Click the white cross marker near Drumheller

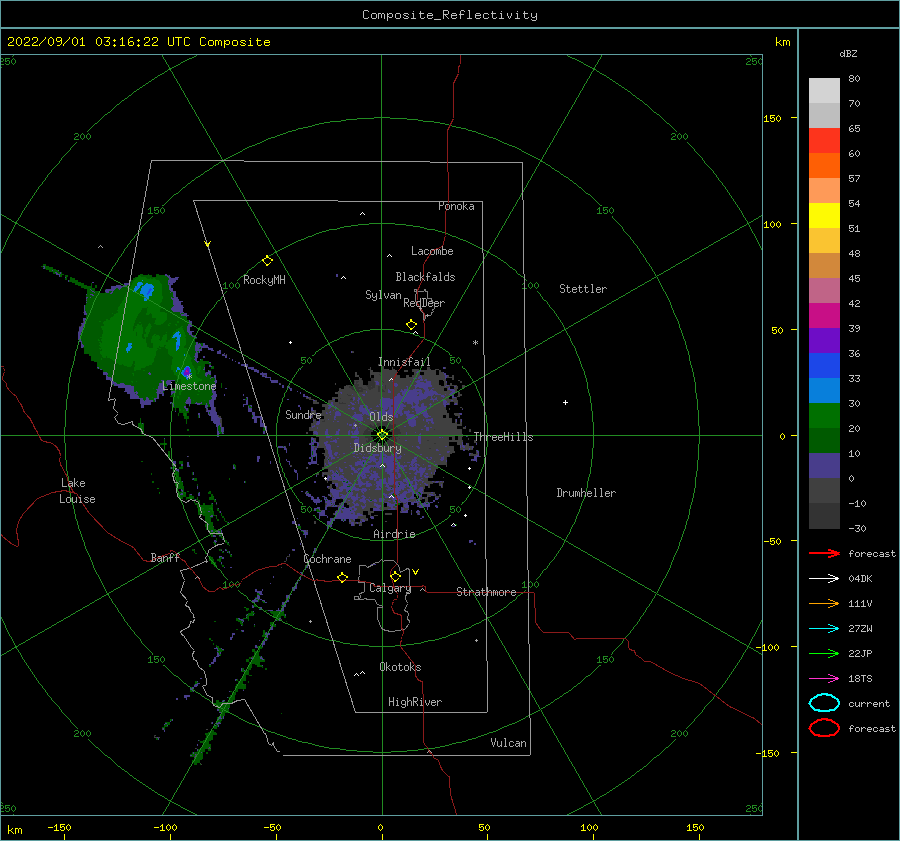[x=565, y=402]
